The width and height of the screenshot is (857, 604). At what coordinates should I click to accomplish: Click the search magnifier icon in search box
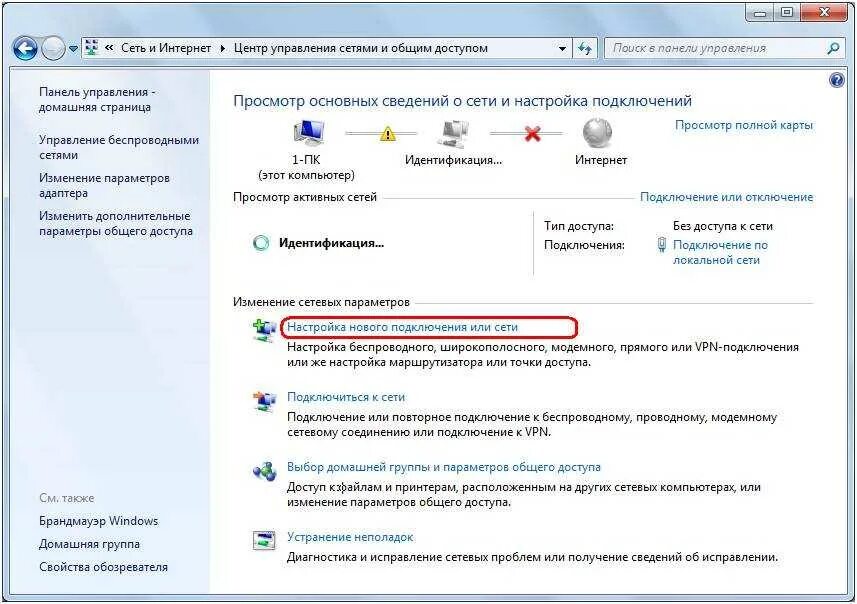tap(833, 49)
